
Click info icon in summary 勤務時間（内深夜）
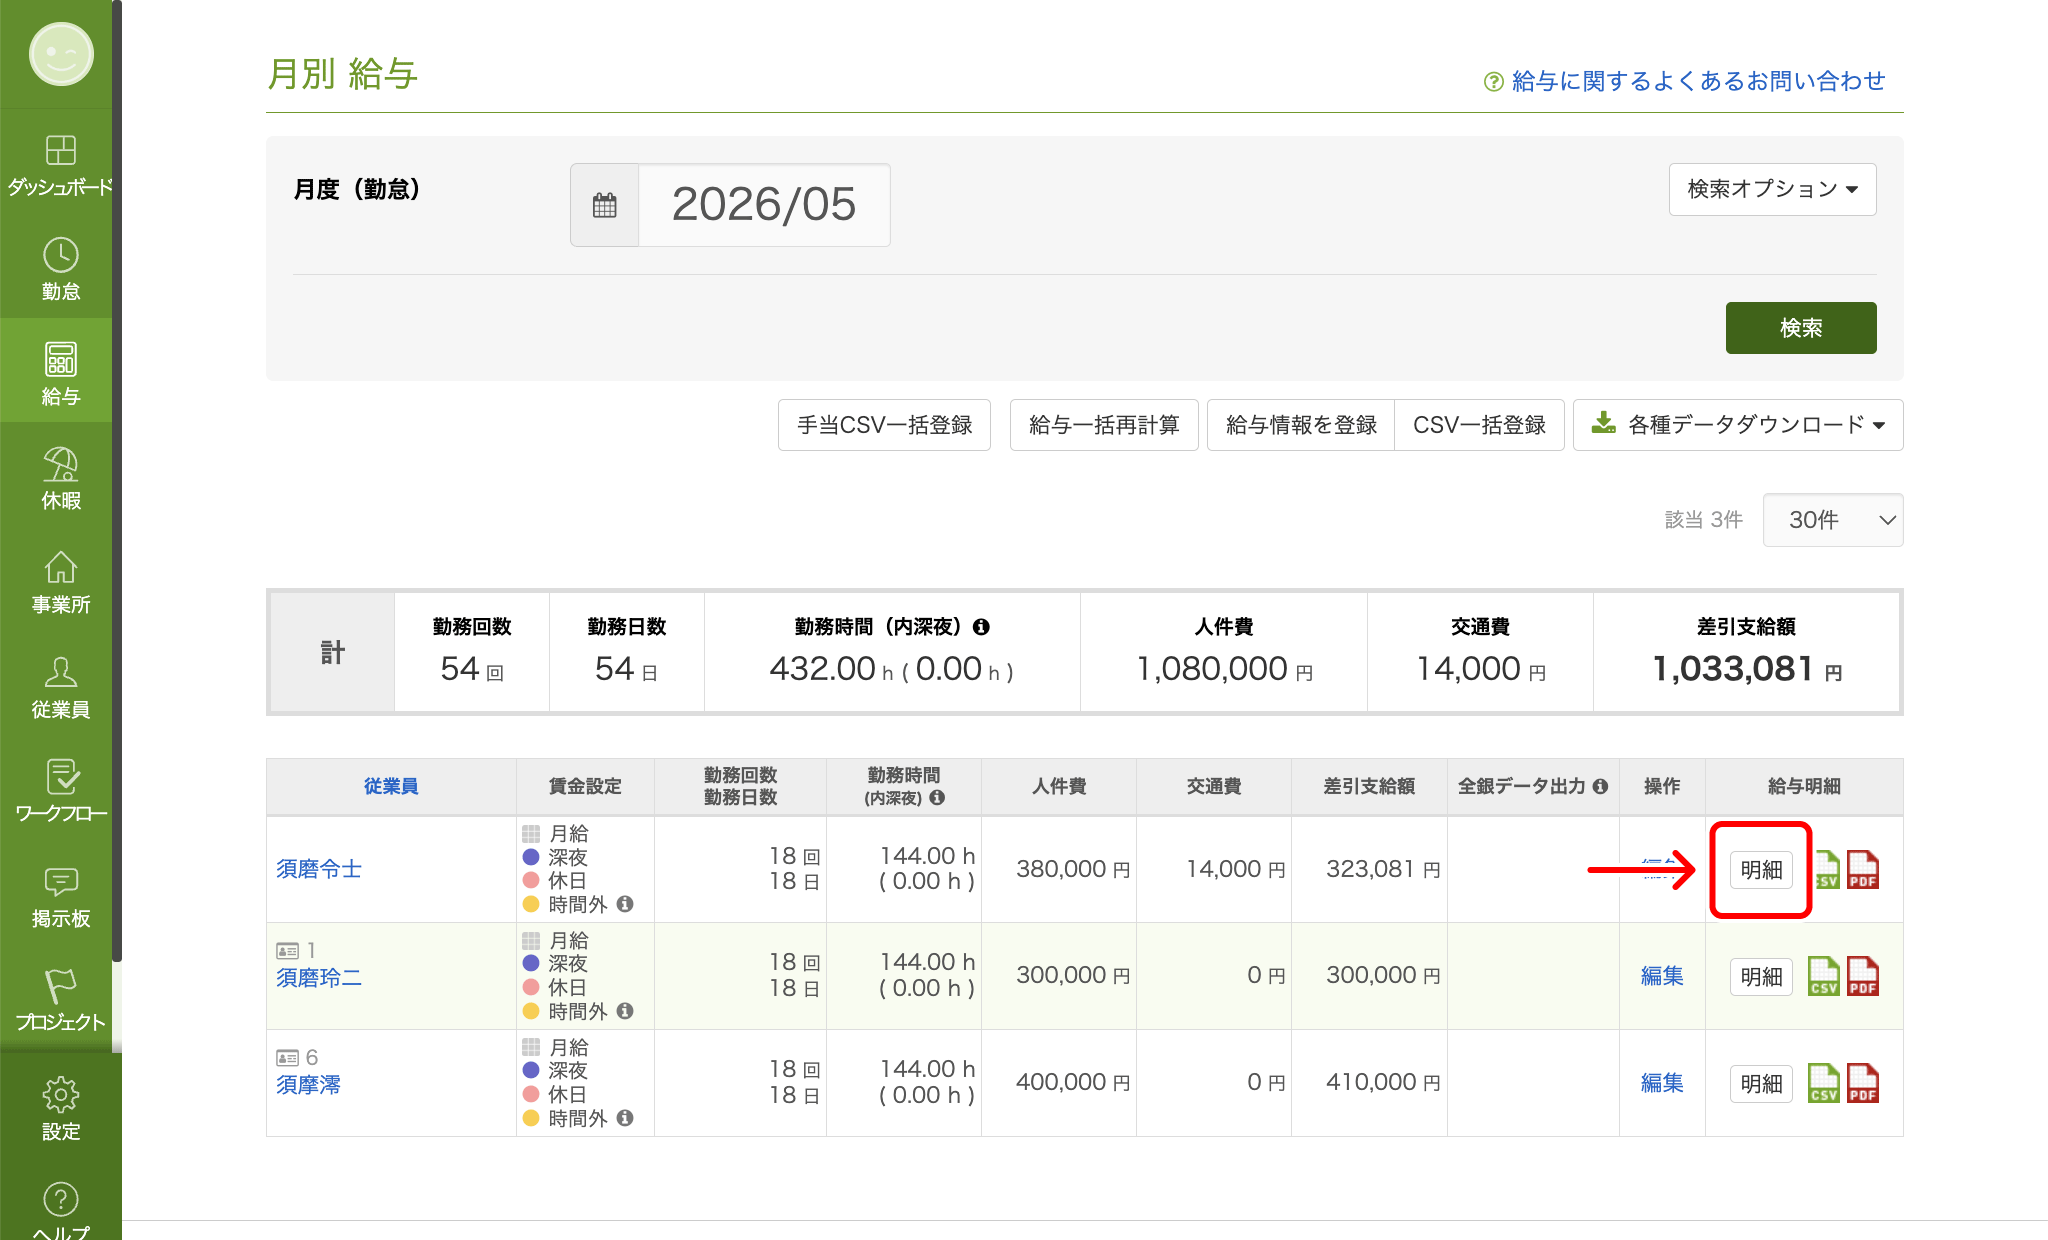click(x=981, y=627)
